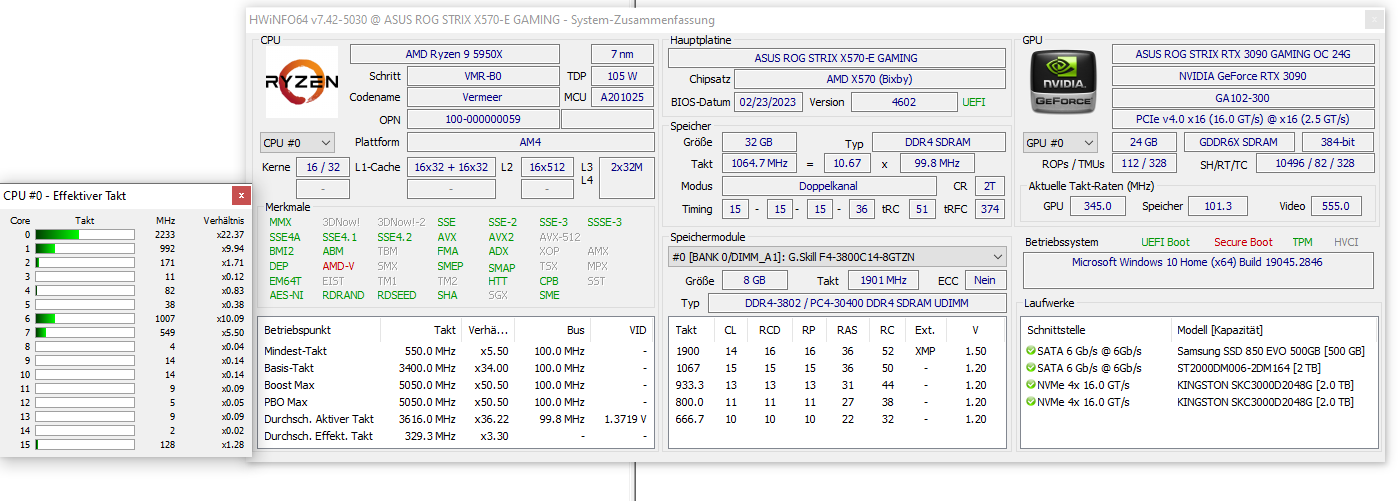Image resolution: width=1398 pixels, height=501 pixels.
Task: Click the Core 6 clock usage bar
Action: click(85, 318)
